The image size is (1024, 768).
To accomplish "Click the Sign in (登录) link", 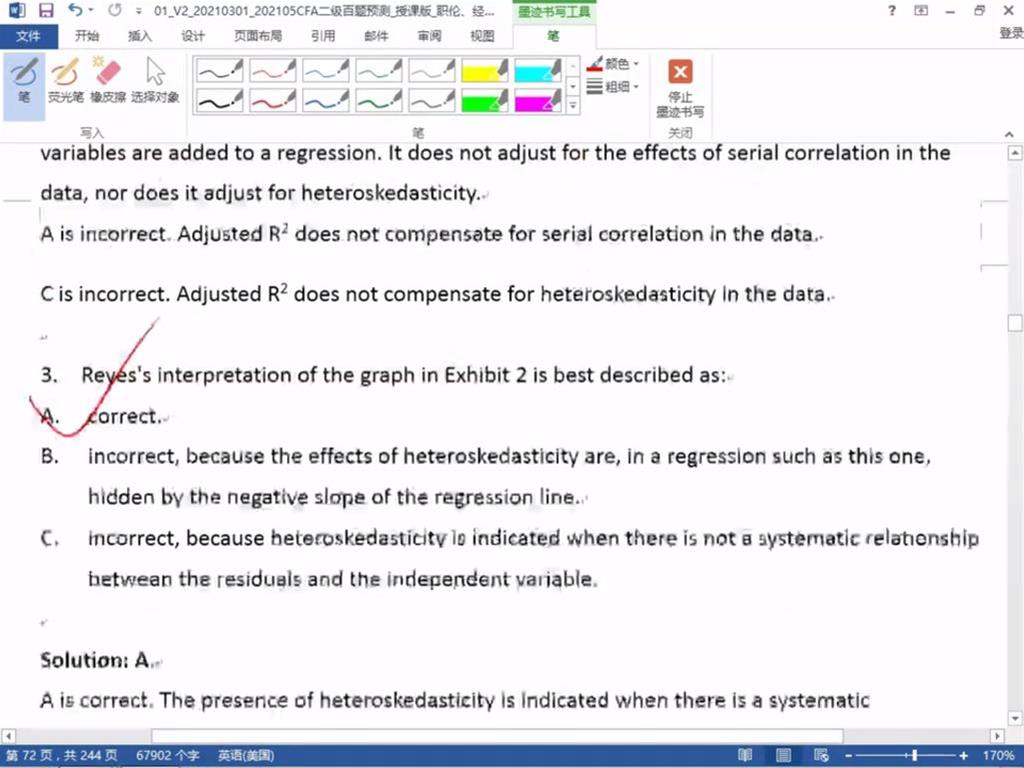I will click(x=1010, y=34).
